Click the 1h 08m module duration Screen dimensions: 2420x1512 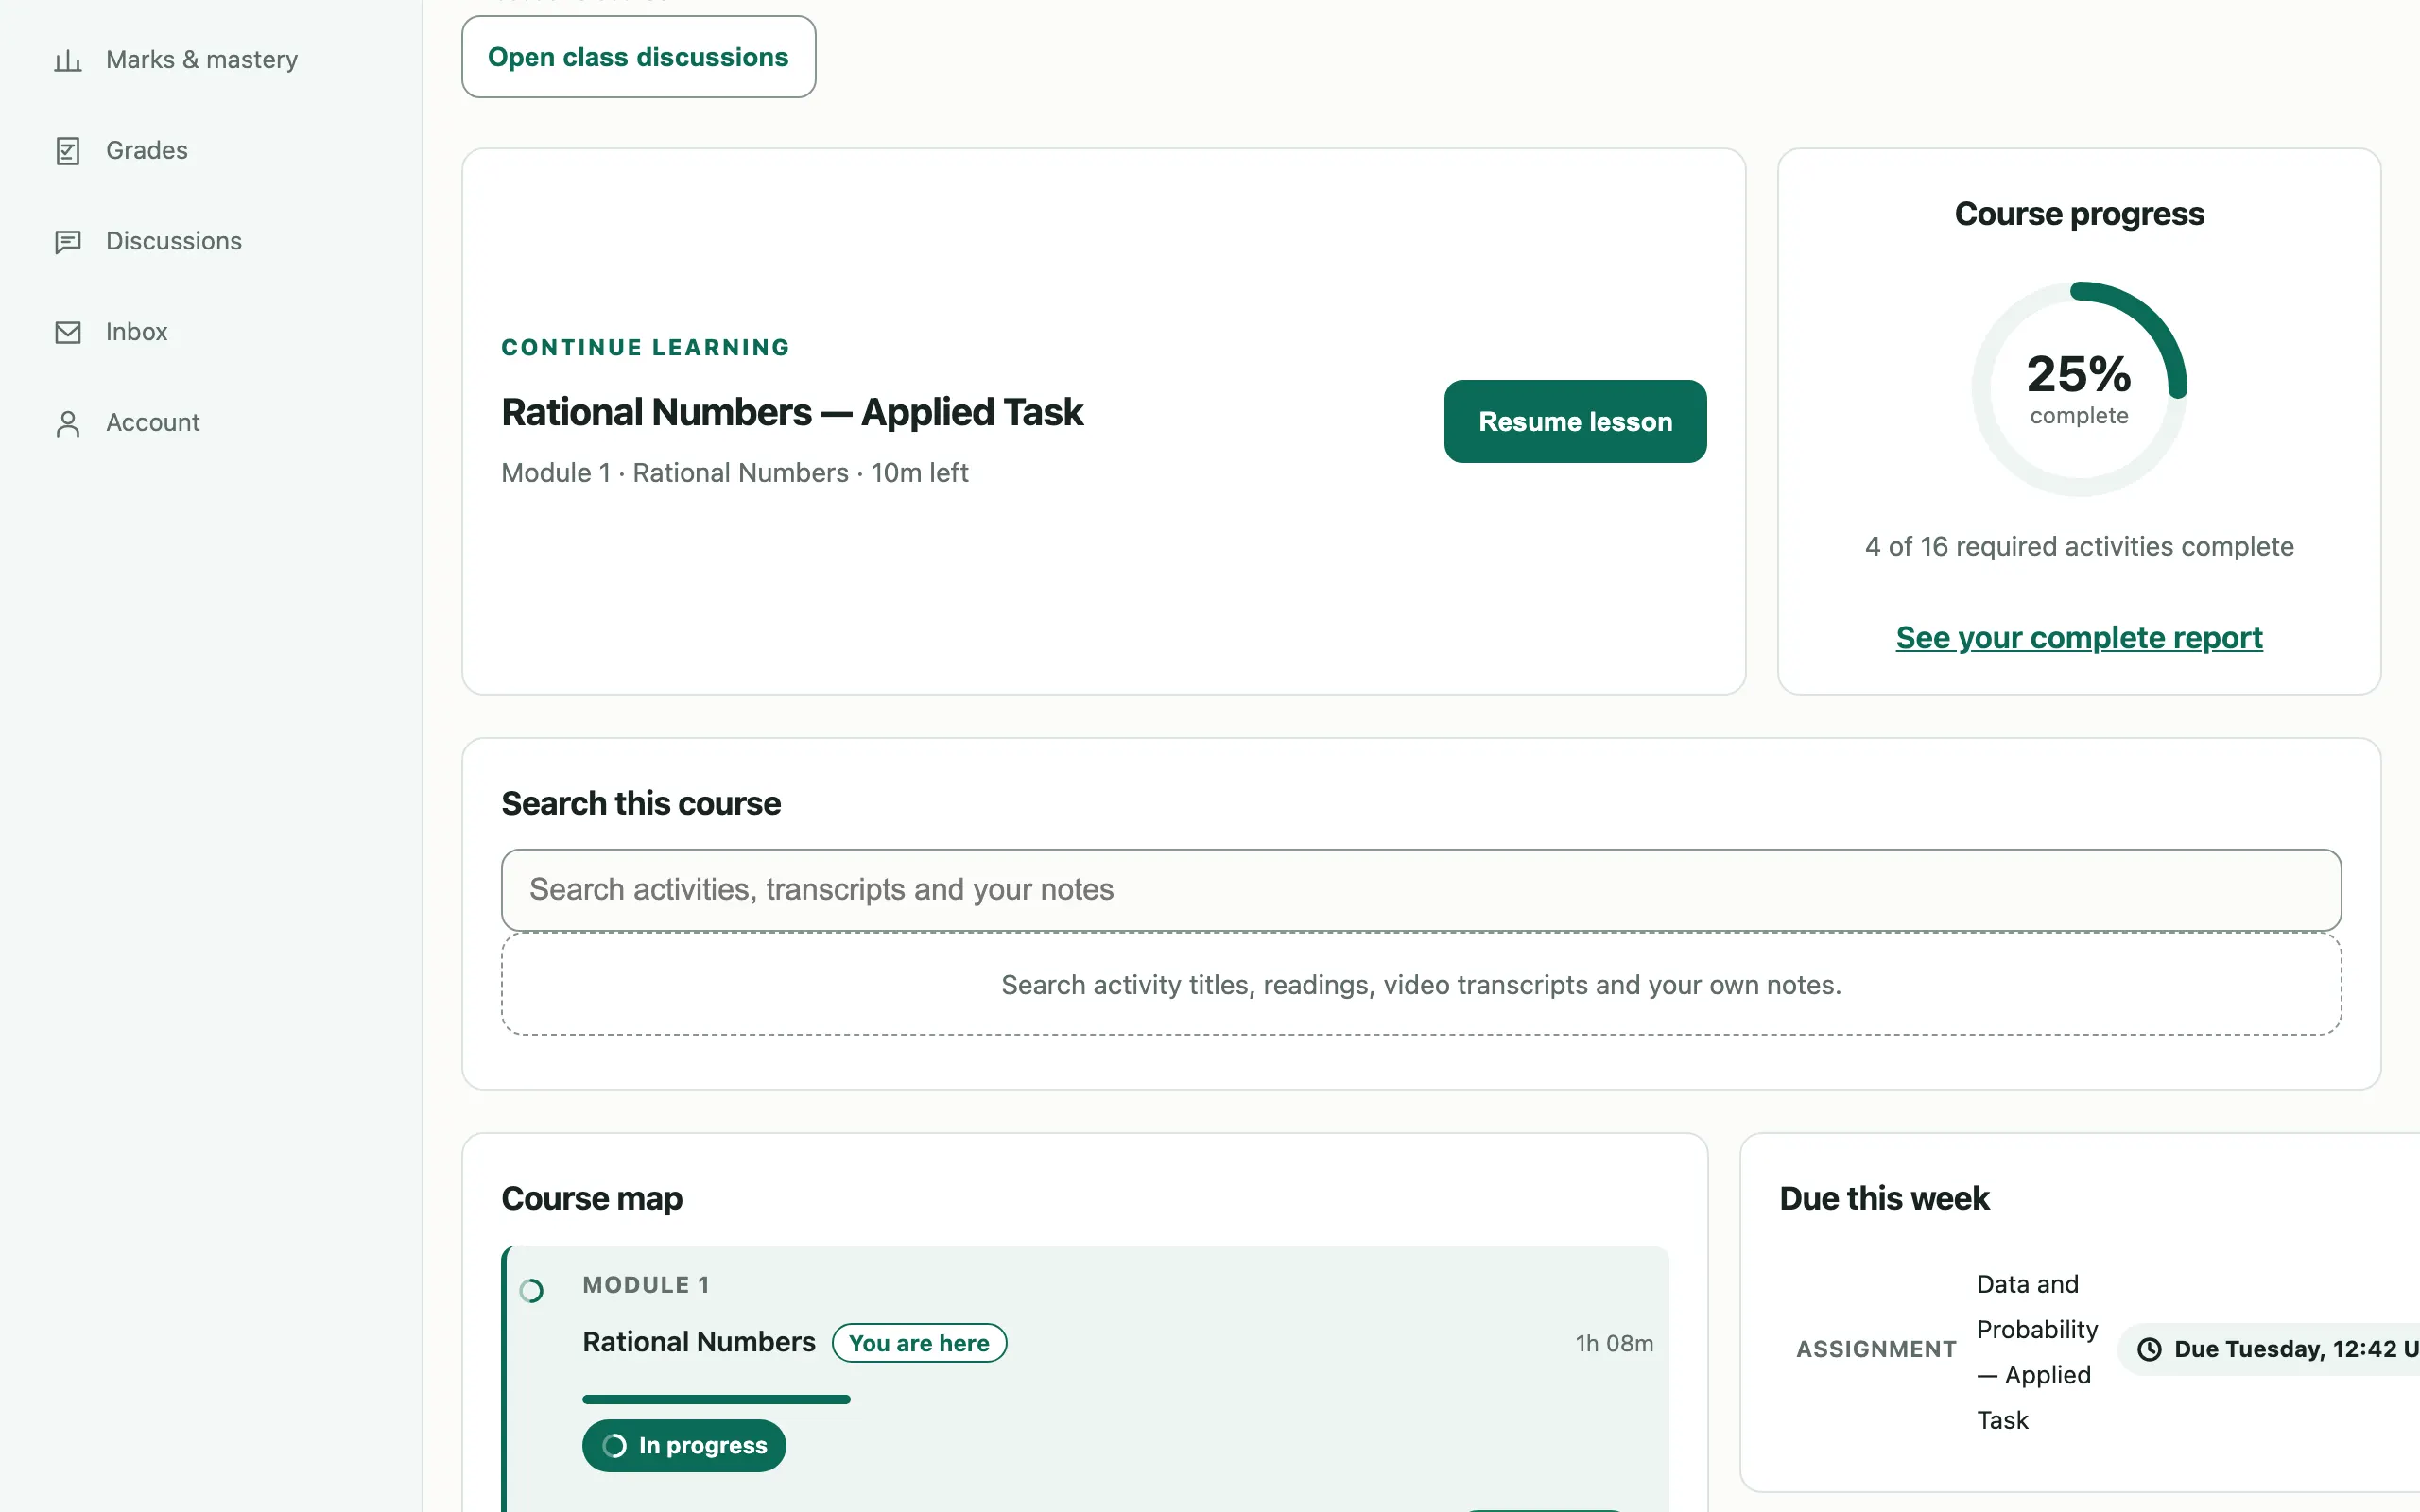point(1614,1343)
